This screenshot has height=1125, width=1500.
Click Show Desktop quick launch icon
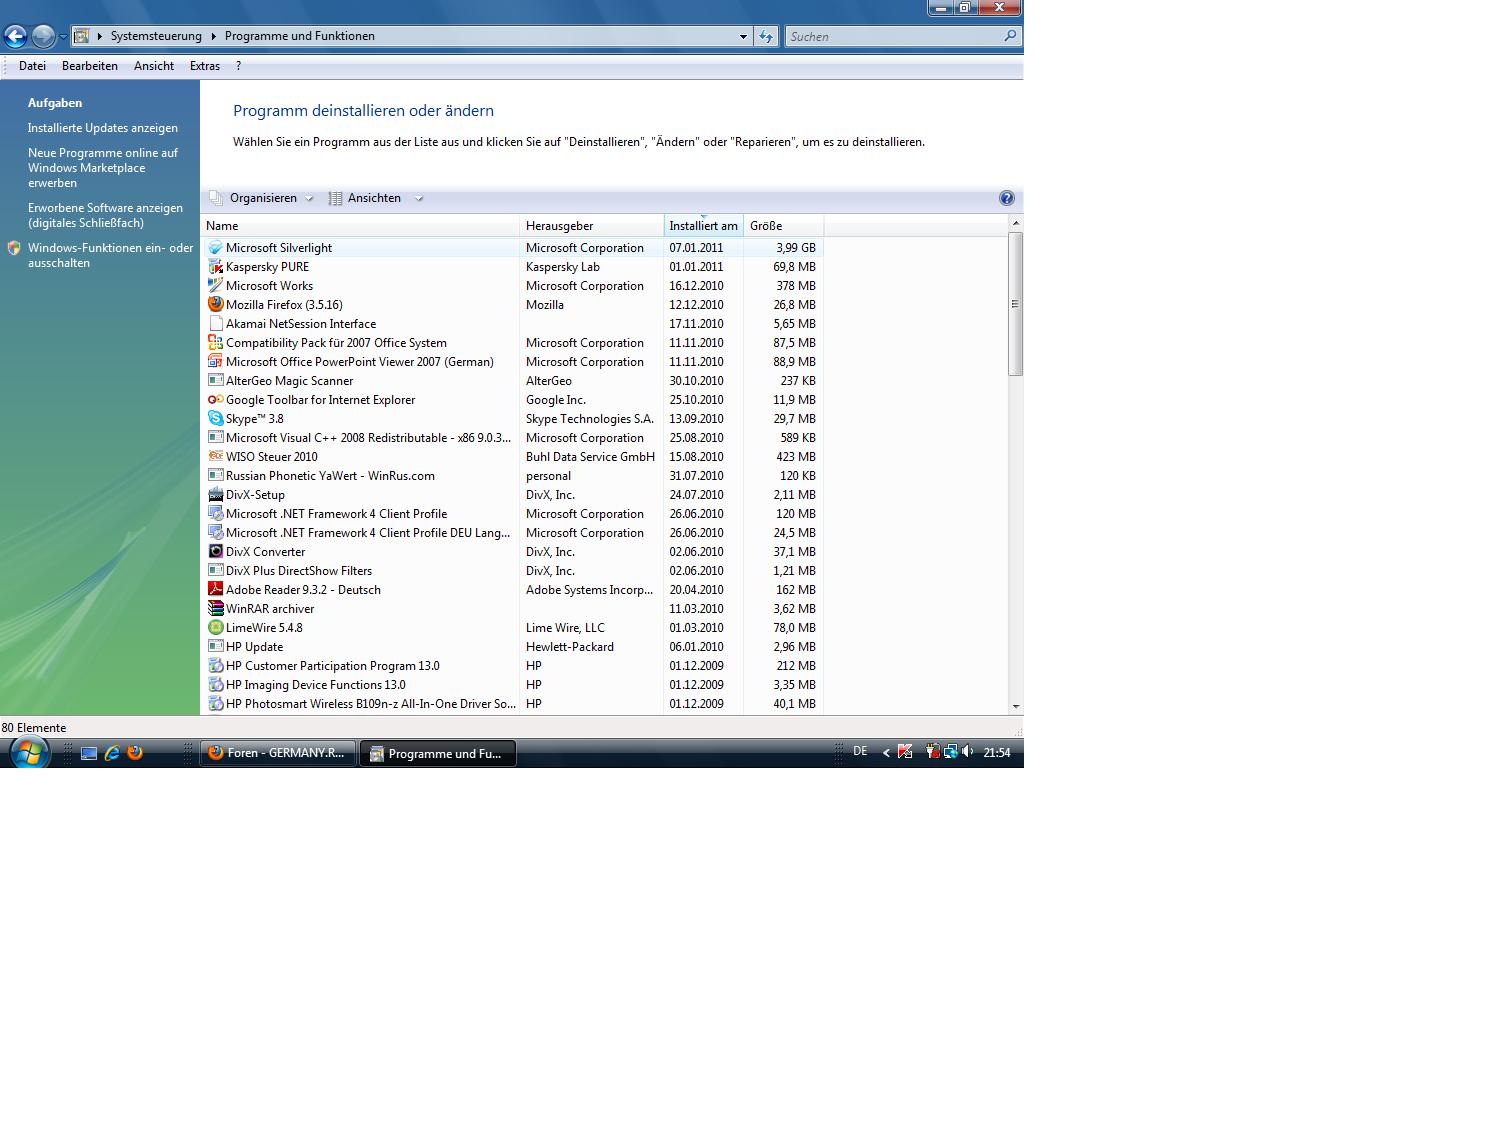89,753
